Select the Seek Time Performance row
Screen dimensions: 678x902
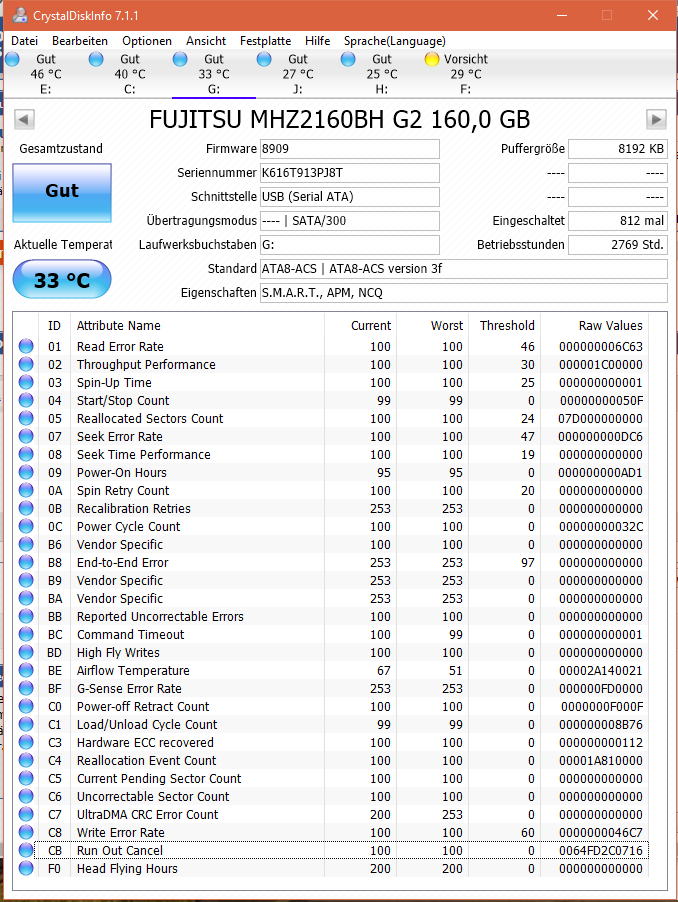pos(341,454)
